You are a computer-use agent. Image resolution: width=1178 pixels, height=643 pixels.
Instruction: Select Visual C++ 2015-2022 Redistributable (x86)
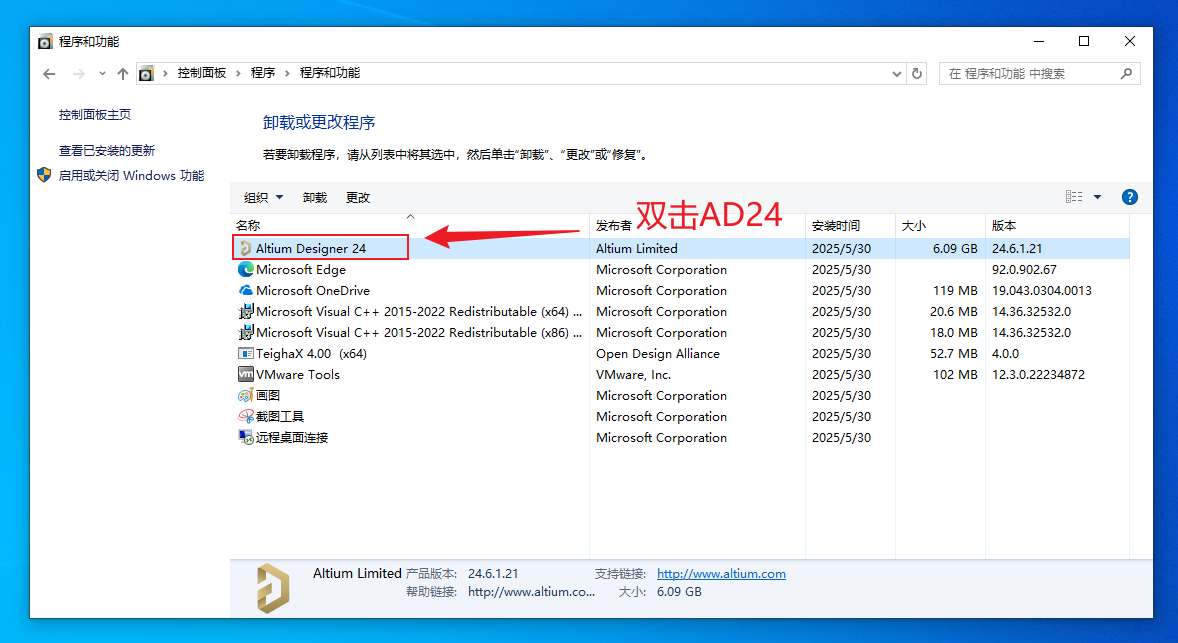(418, 332)
